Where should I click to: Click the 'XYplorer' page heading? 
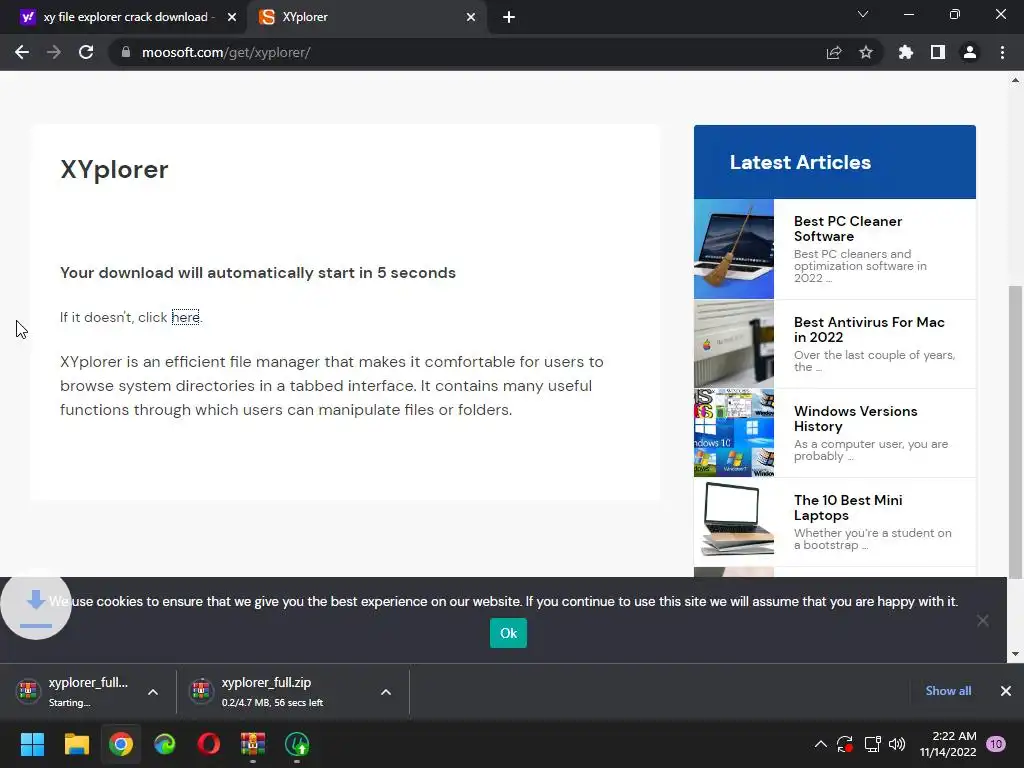coord(114,170)
